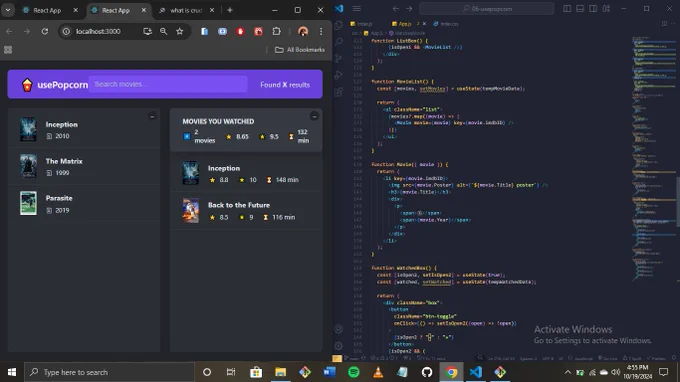Open VS Code Manage gear menu

(x=339, y=346)
